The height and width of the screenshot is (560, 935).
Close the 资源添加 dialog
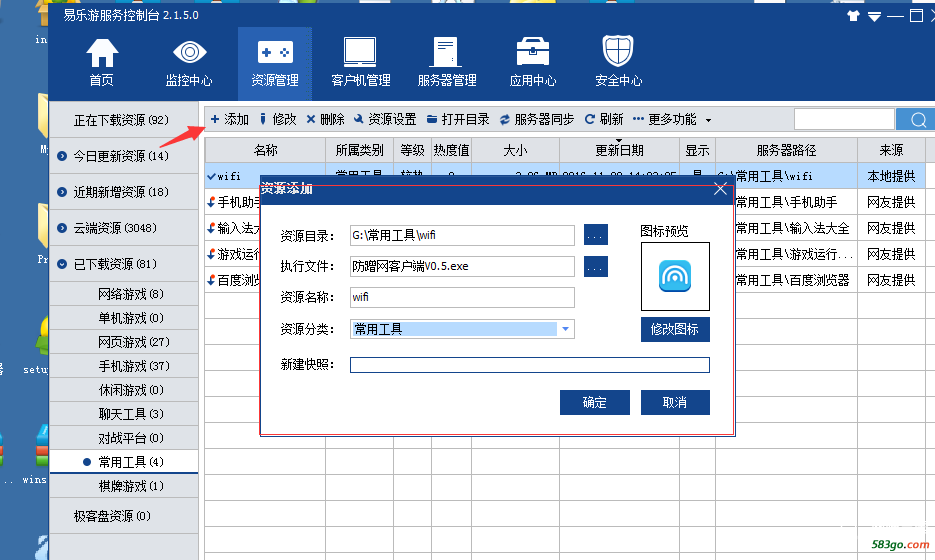click(x=720, y=189)
